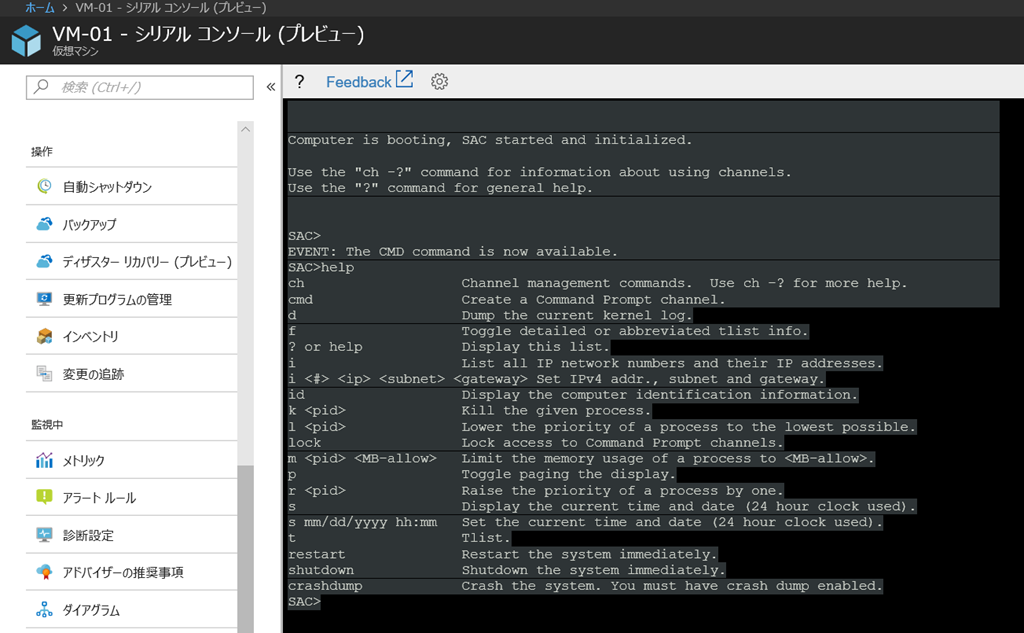1024x633 pixels.
Task: Click the disaster recovery icon
Action: (x=44, y=261)
